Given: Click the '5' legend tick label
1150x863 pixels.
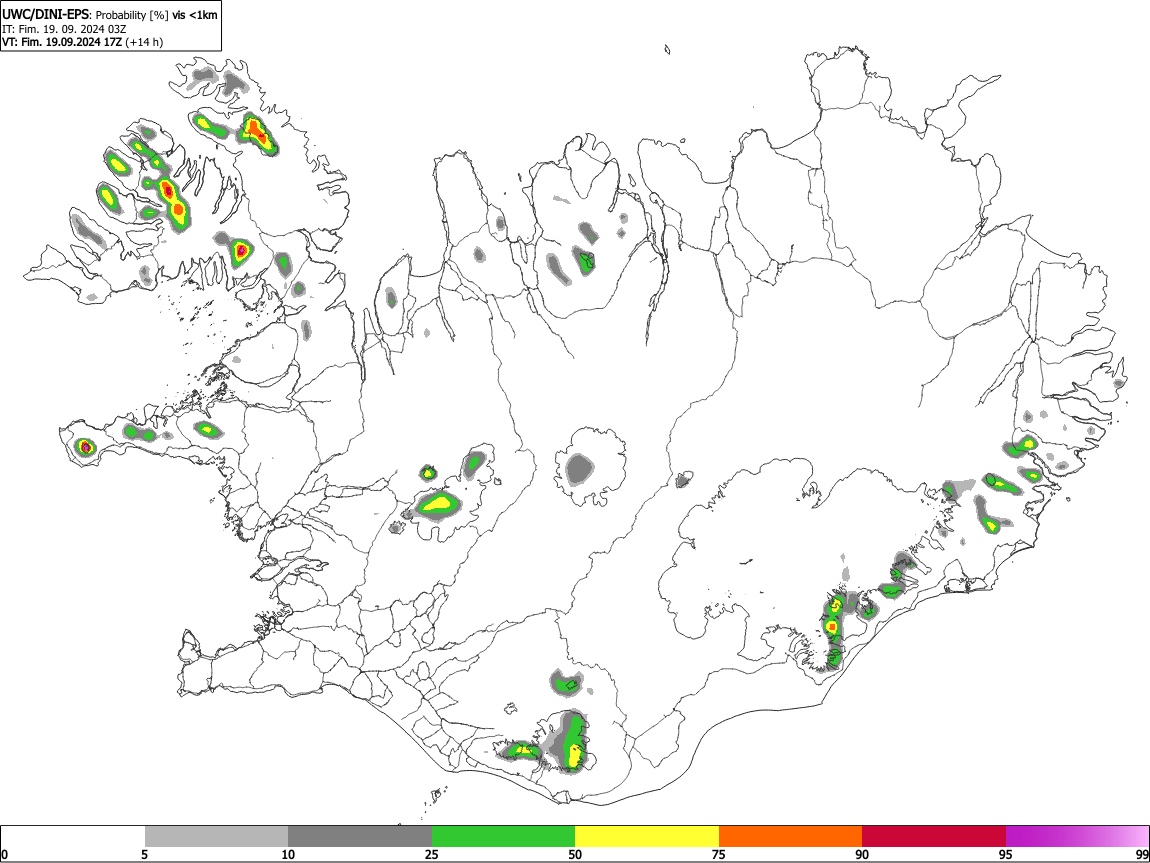Looking at the screenshot, I should (145, 854).
